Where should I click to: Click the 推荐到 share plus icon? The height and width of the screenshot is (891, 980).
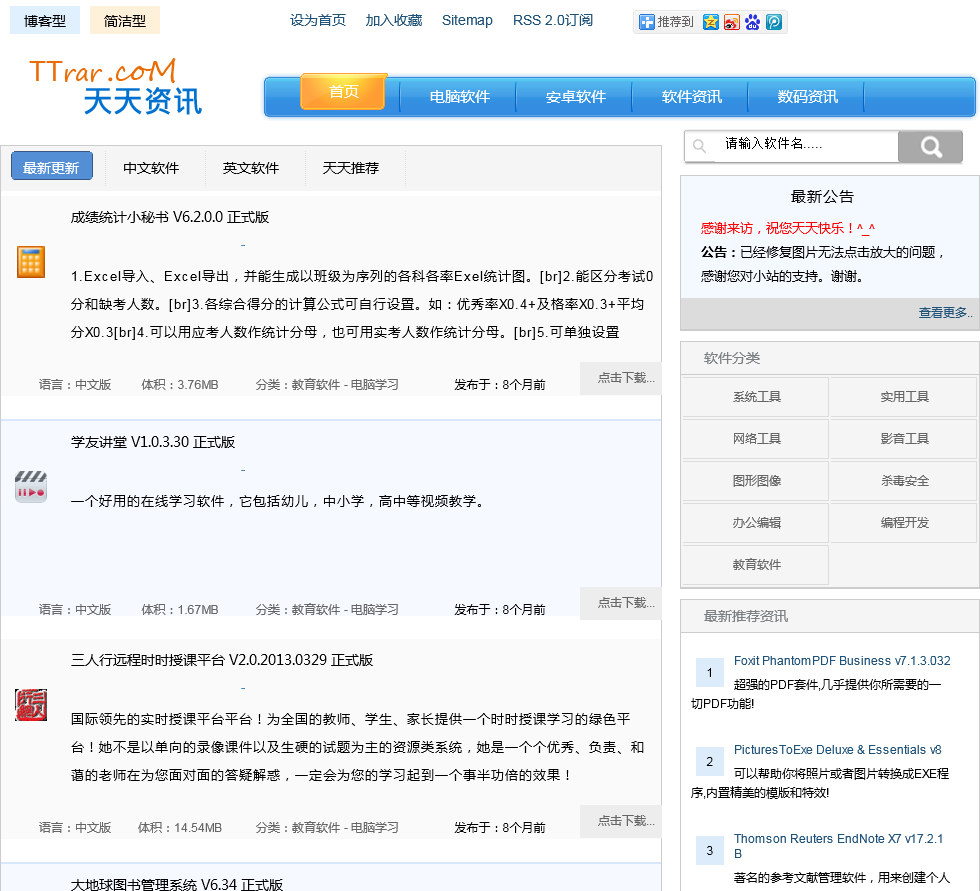pos(647,22)
